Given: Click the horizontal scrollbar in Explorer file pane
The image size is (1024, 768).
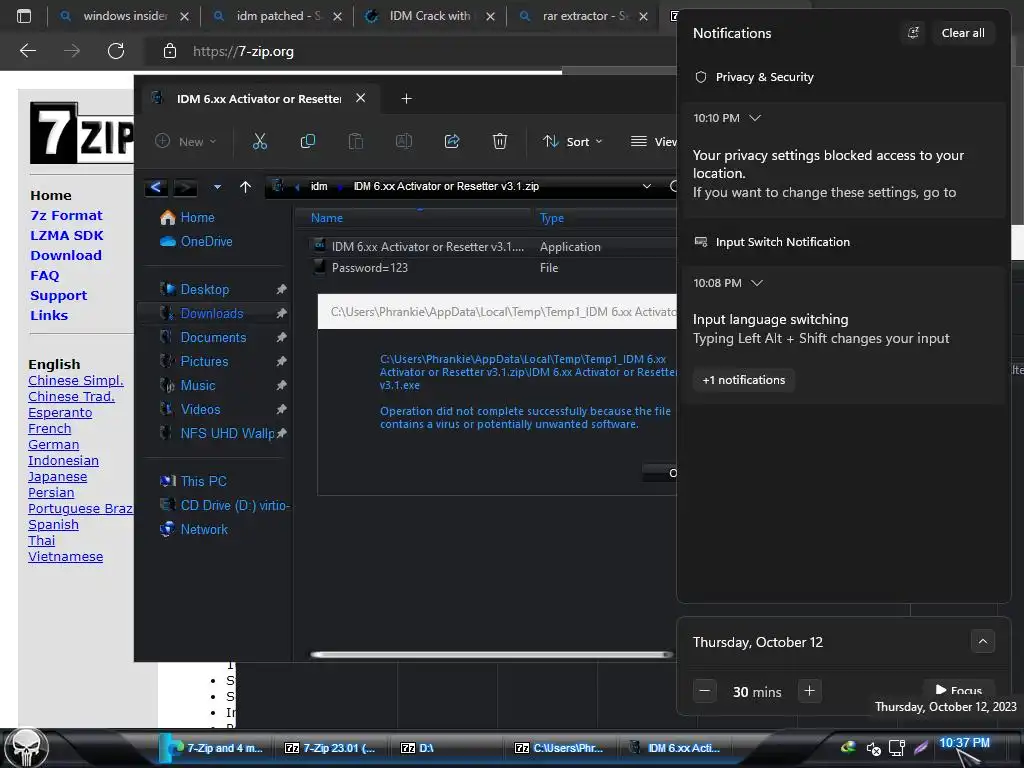Looking at the screenshot, I should pos(491,654).
